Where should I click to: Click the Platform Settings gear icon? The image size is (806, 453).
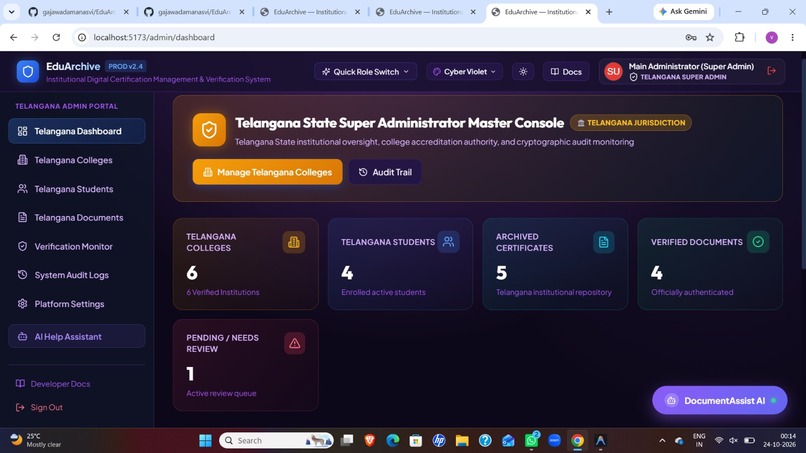(x=22, y=304)
